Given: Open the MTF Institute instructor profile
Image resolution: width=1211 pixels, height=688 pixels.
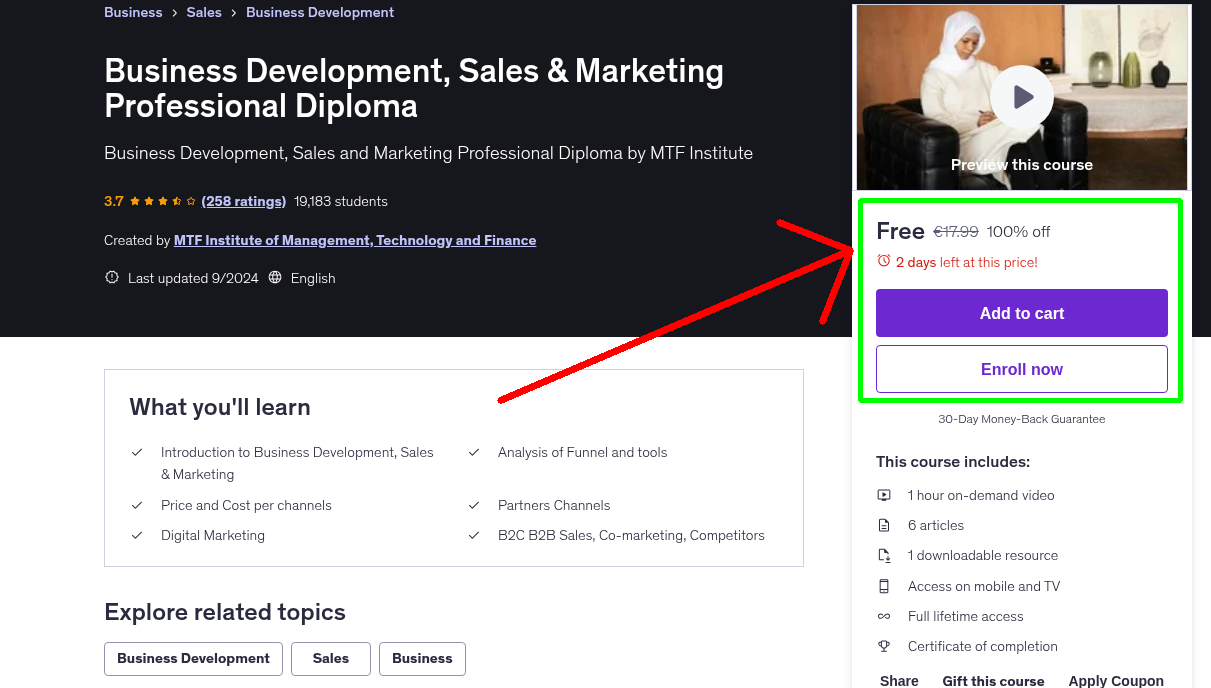Looking at the screenshot, I should (355, 240).
